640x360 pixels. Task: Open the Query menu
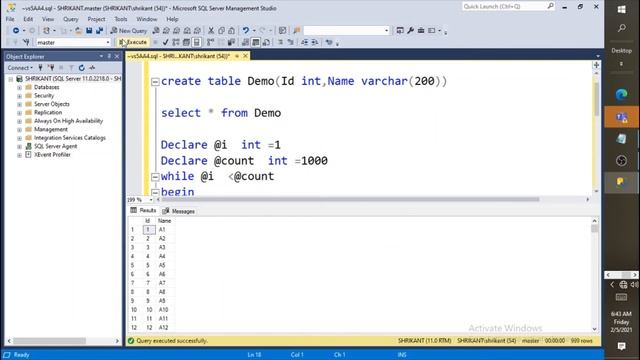(x=71, y=19)
